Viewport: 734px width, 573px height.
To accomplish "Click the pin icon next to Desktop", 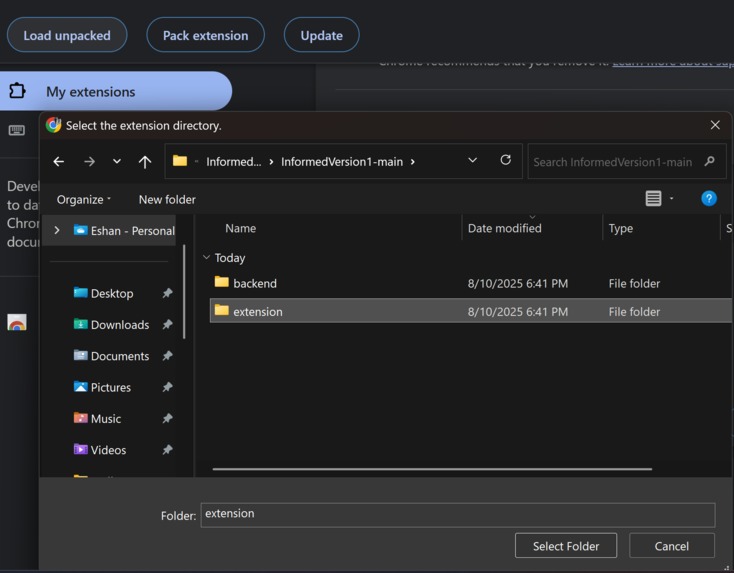I will (167, 293).
